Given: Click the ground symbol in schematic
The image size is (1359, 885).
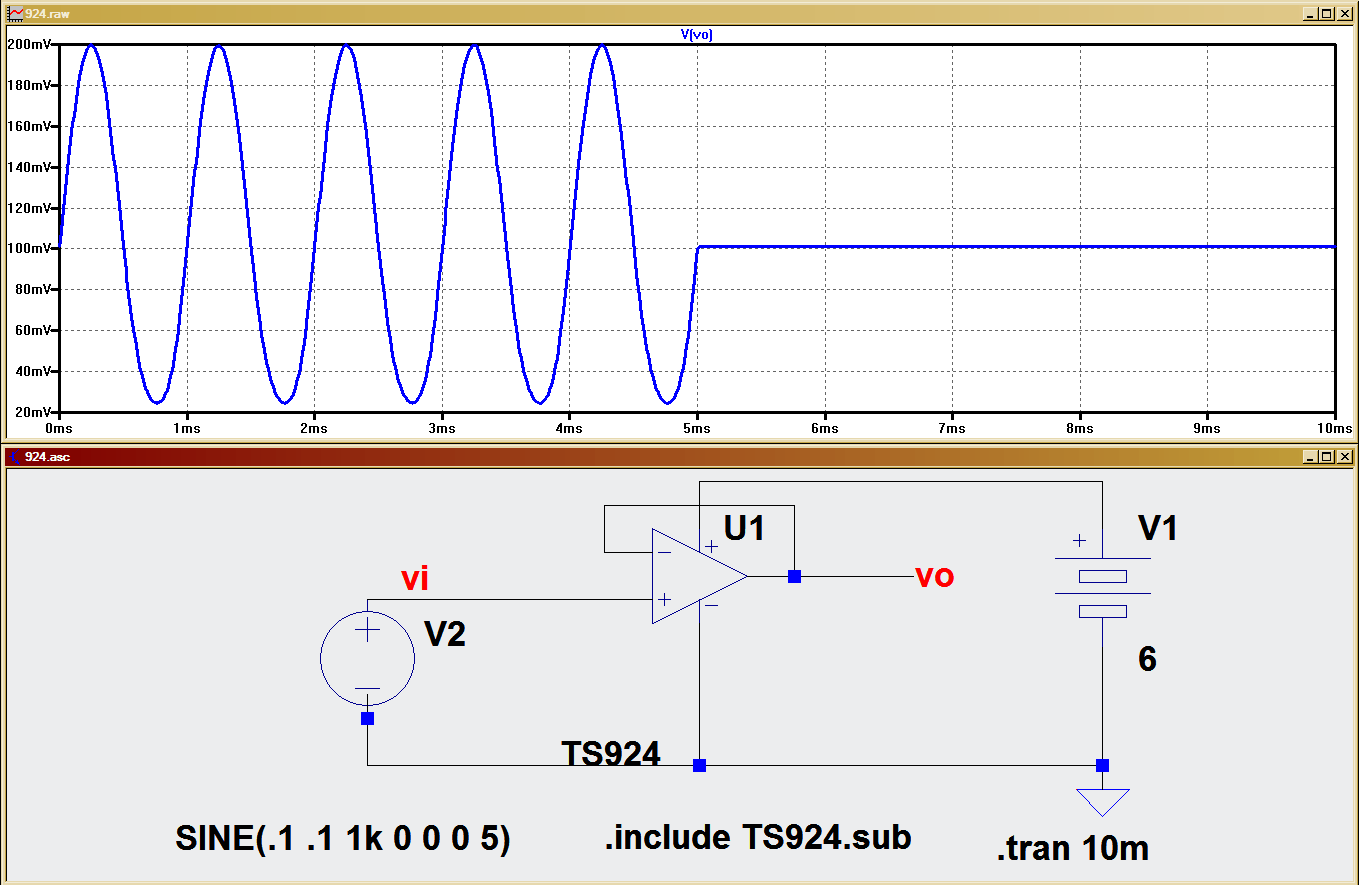Looking at the screenshot, I should (1103, 802).
